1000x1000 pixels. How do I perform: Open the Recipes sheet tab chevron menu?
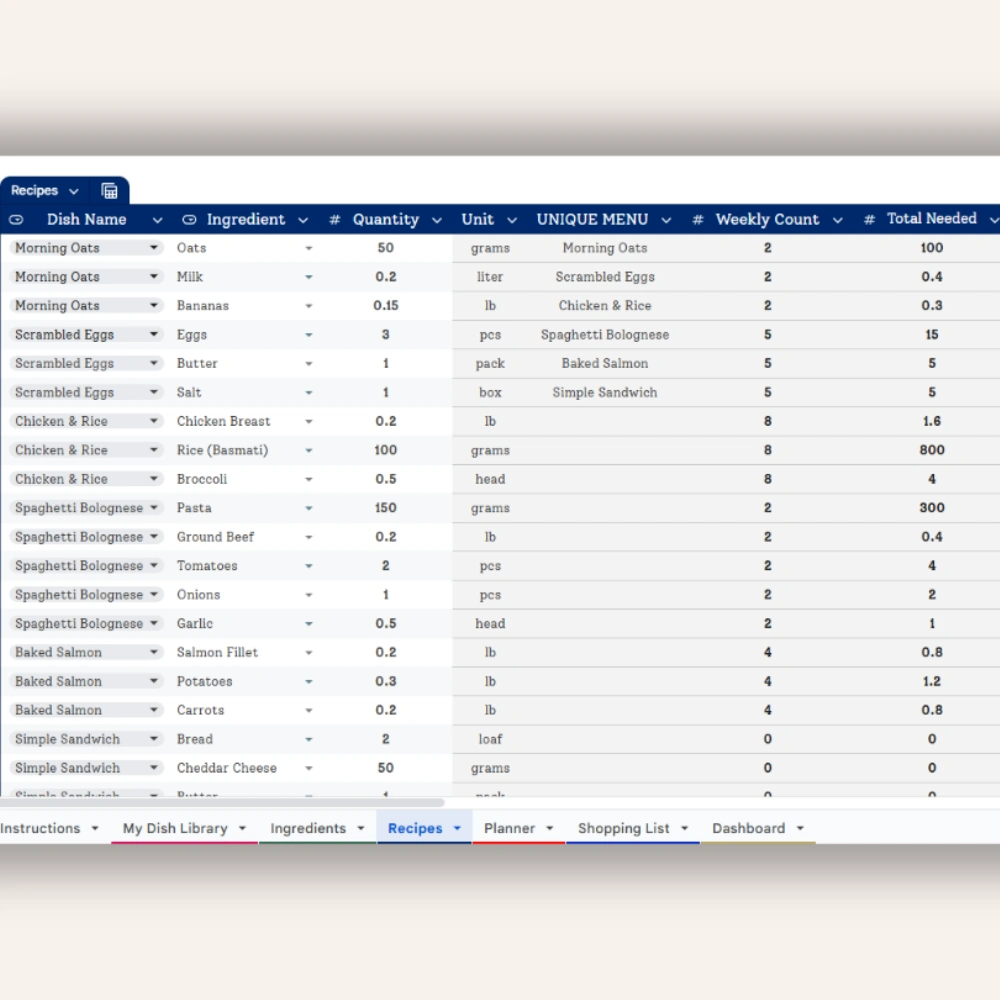point(74,190)
